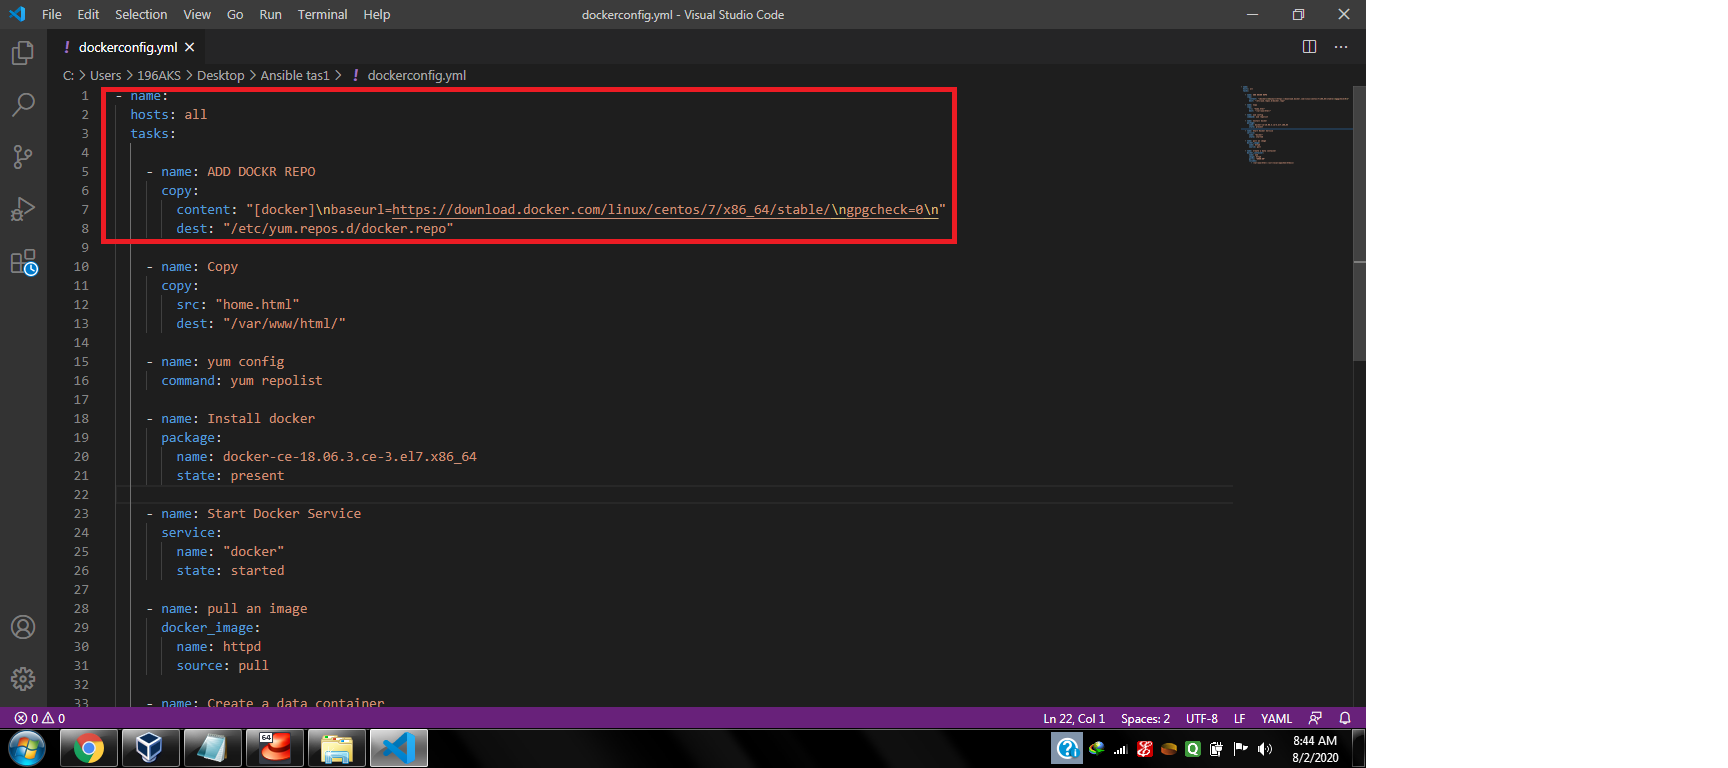
Task: Change language mode via YAML
Action: pos(1276,718)
